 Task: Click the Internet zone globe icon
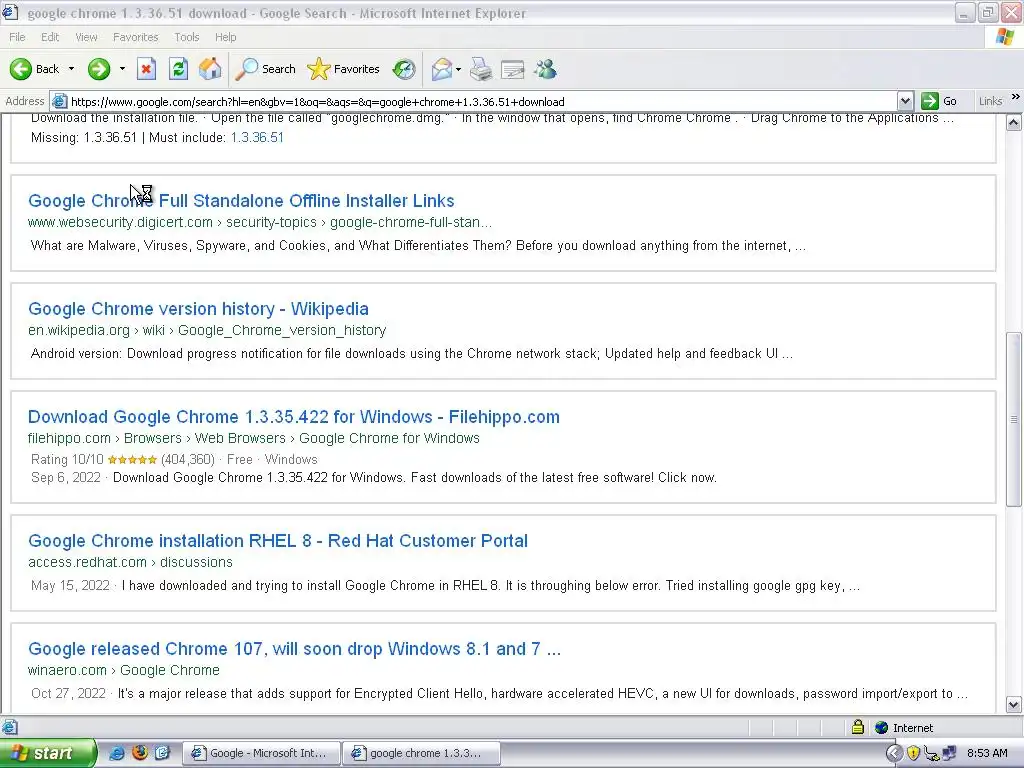881,728
